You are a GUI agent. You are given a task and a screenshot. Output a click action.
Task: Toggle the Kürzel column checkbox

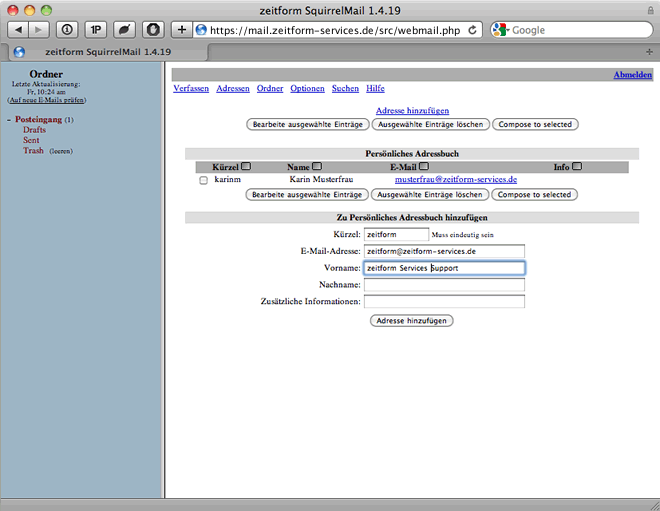[x=246, y=166]
